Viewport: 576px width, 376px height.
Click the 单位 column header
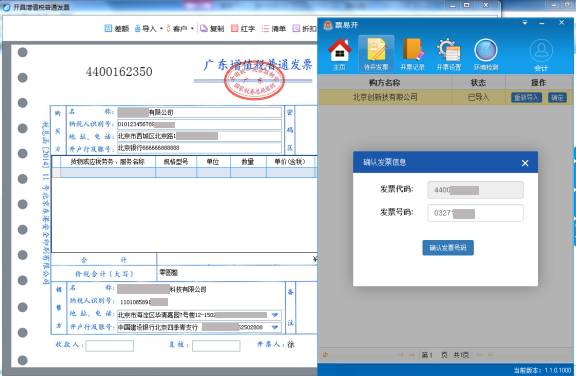(x=213, y=162)
